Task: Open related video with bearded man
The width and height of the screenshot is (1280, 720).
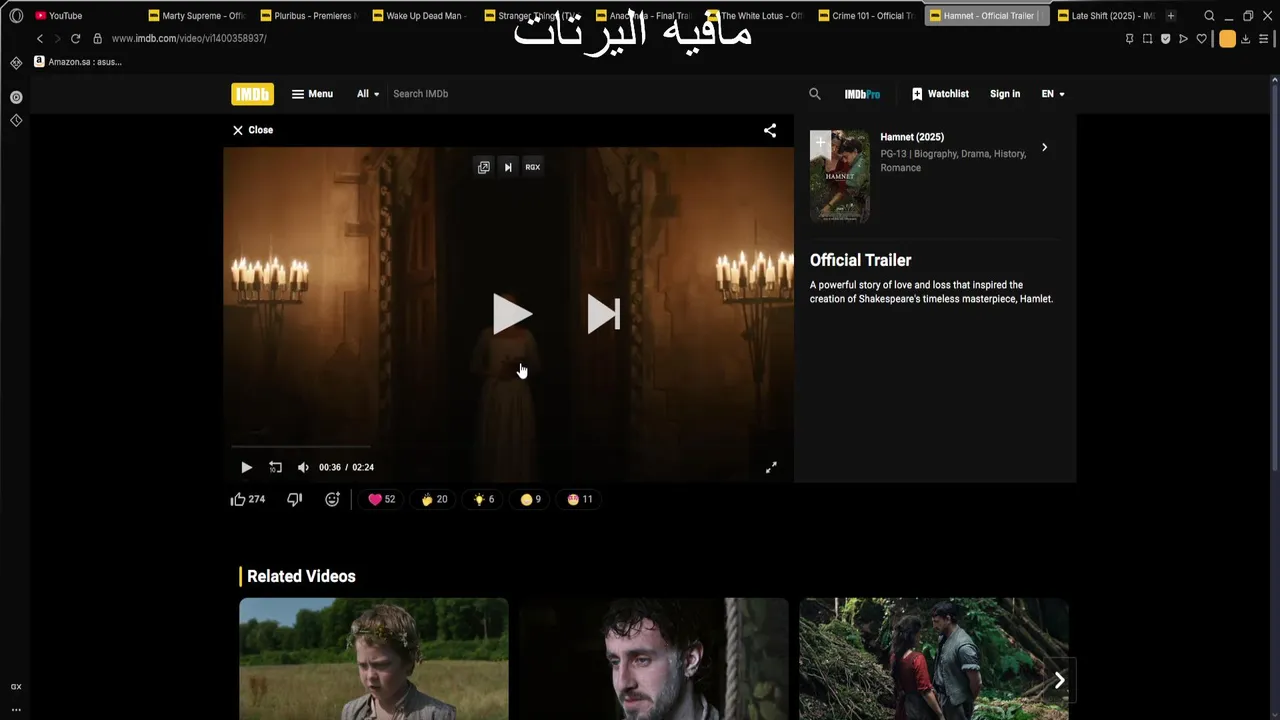Action: [654, 658]
